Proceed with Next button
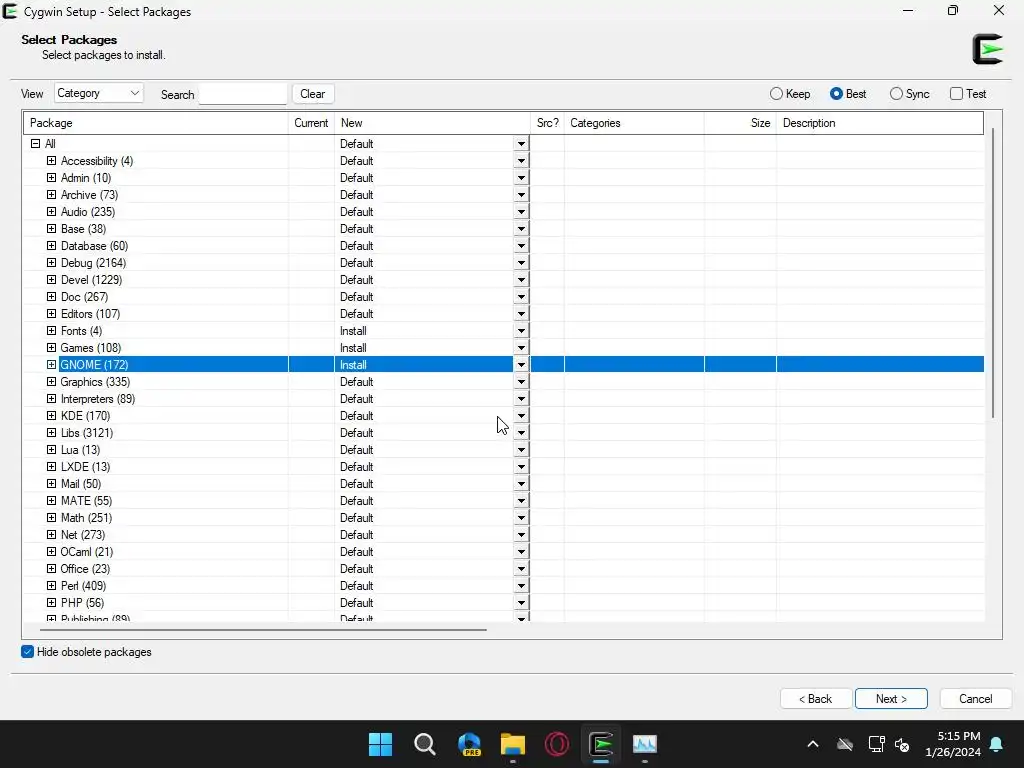The height and width of the screenshot is (768, 1024). coord(891,699)
